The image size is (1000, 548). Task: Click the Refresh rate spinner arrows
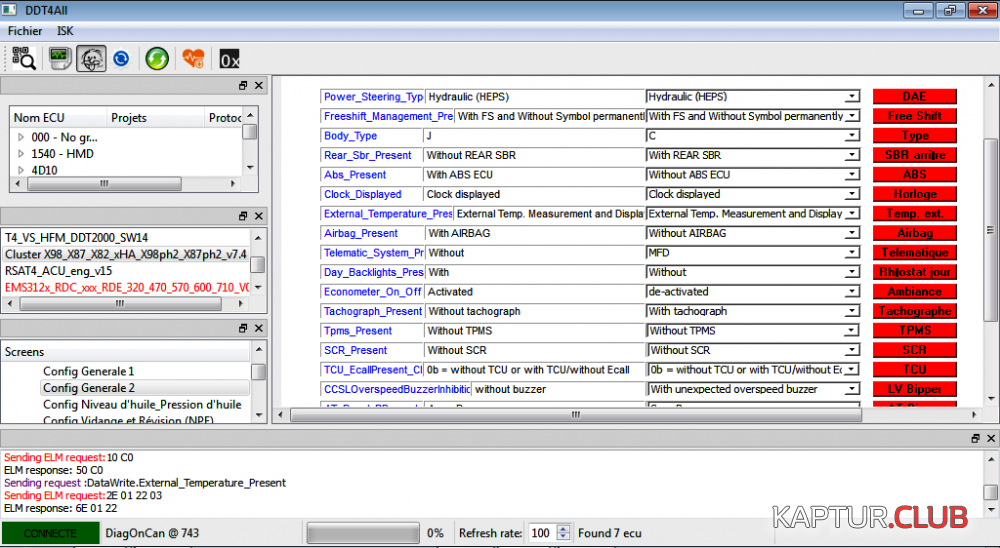(x=563, y=533)
